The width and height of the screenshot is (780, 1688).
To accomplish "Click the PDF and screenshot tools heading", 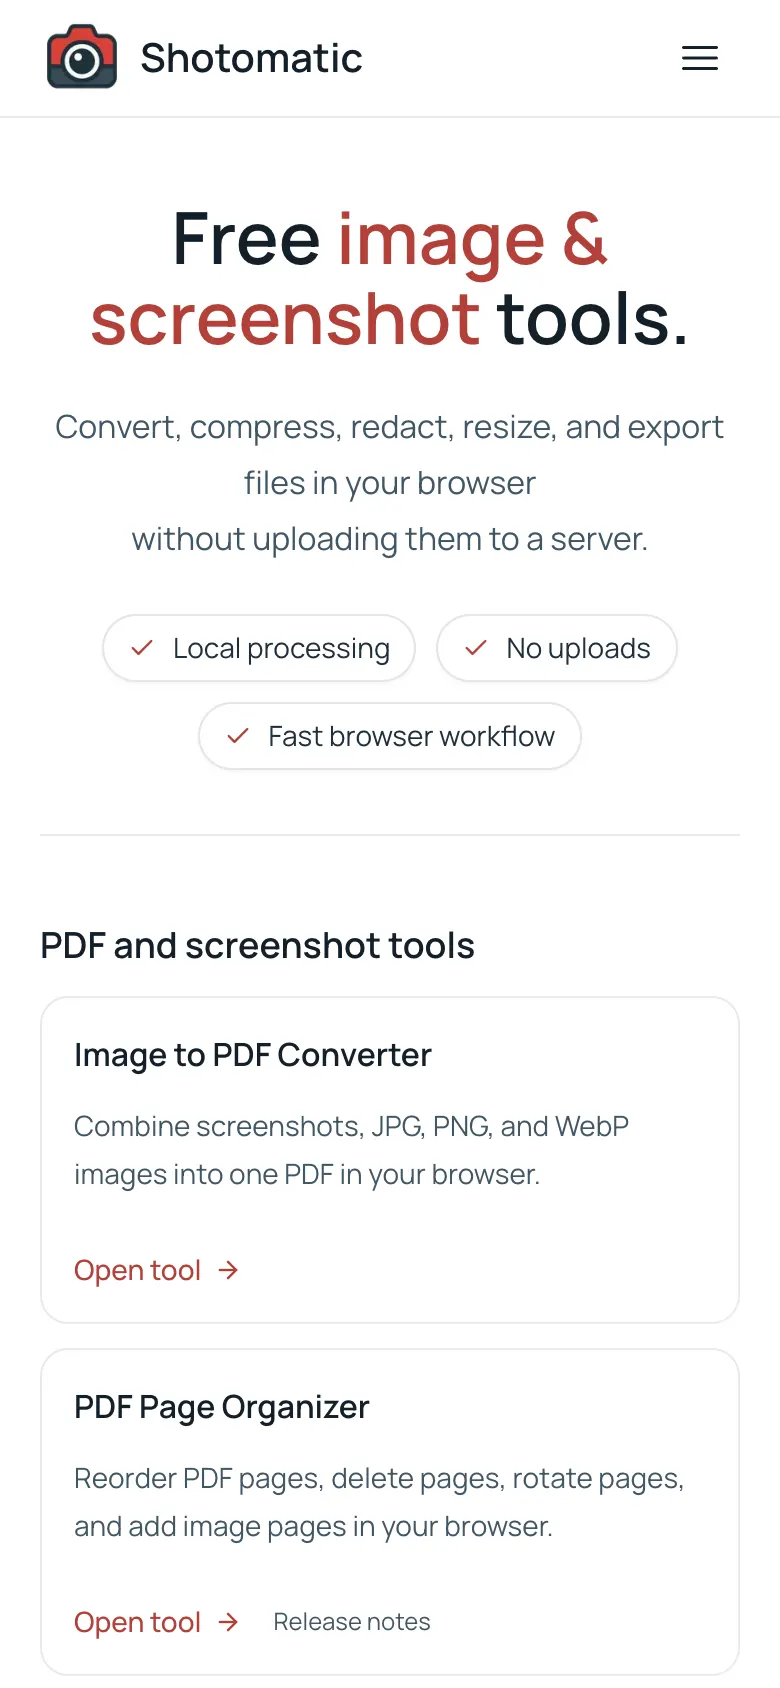I will coord(257,946).
